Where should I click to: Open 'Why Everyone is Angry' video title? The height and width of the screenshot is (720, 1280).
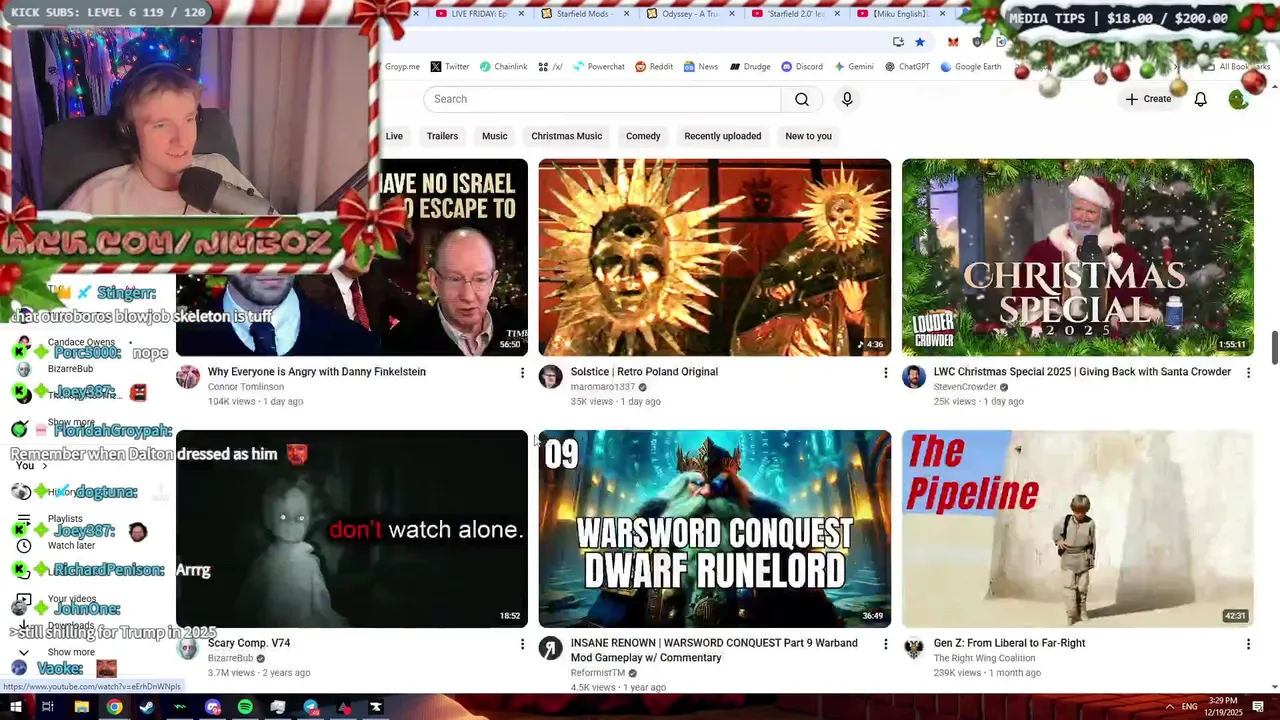coord(316,372)
